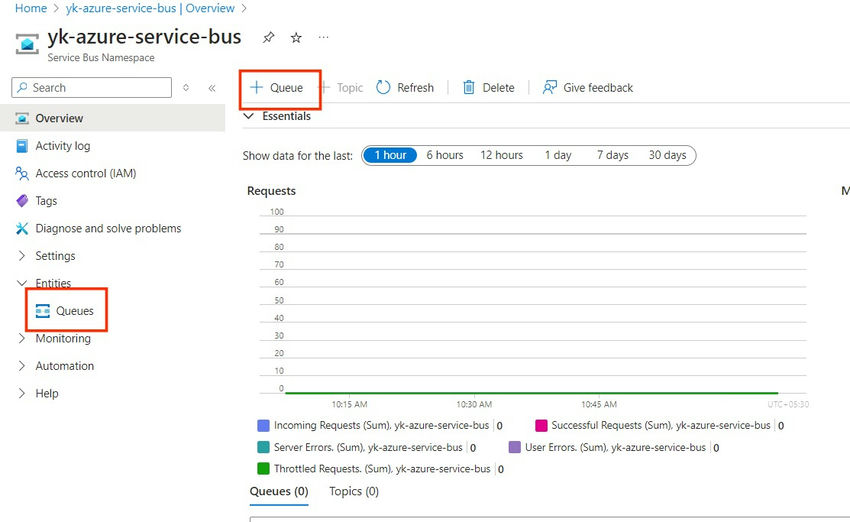Go to the Home breadcrumb link
The image size is (850, 522).
[31, 8]
